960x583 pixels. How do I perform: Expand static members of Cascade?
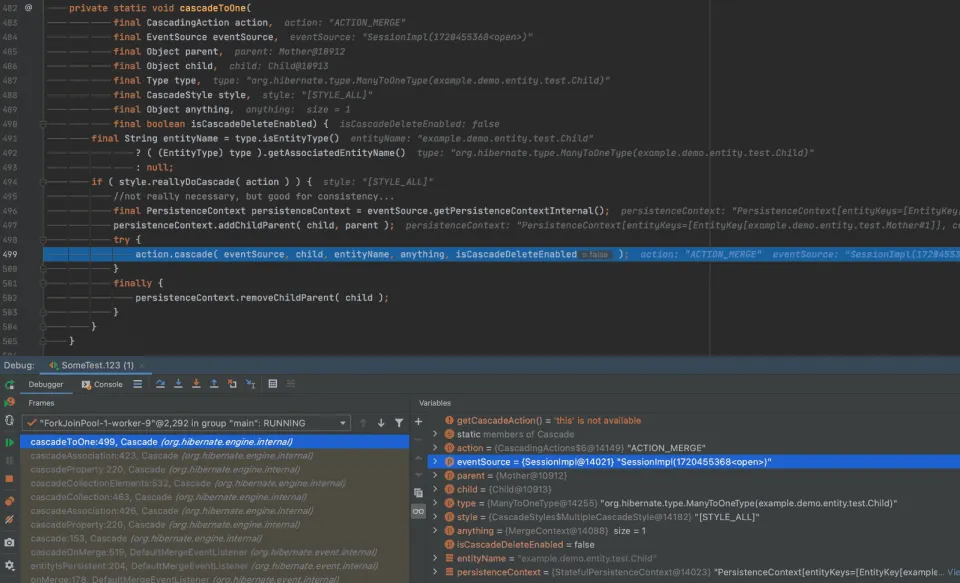(435, 434)
